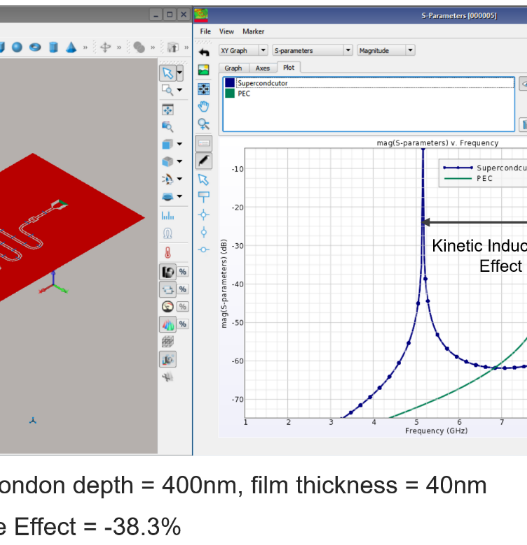Image resolution: width=527 pixels, height=545 pixels.
Task: Switch to the Graph tab
Action: [233, 68]
